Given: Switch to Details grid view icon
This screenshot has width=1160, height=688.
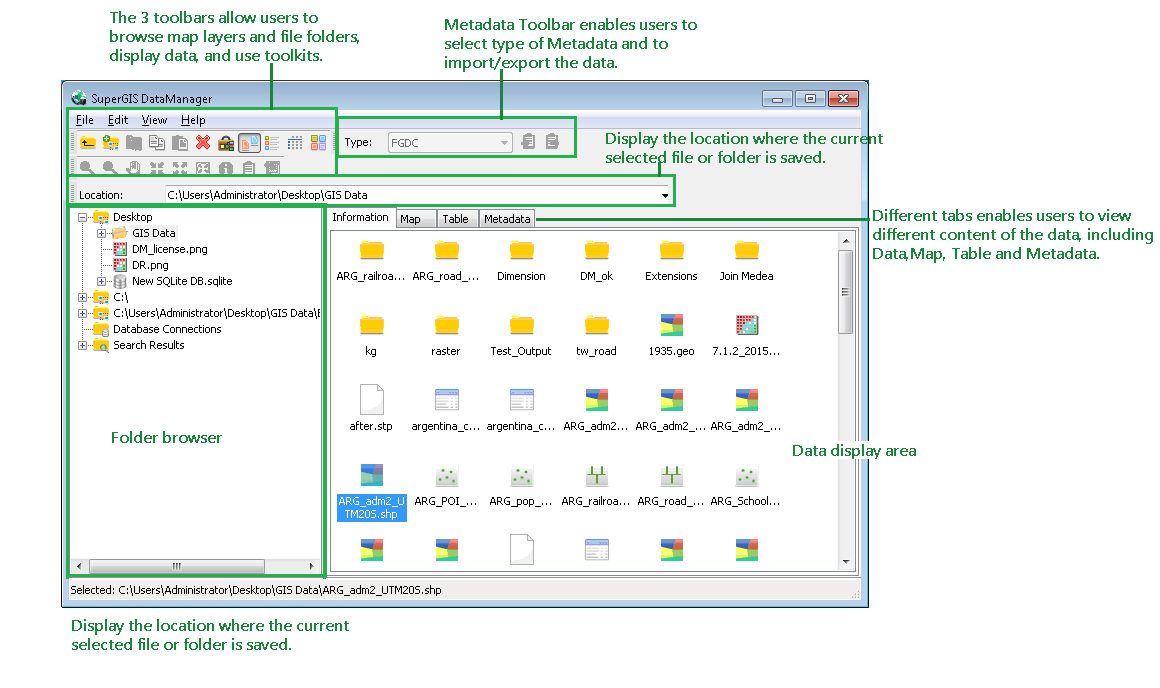Looking at the screenshot, I should pos(295,143).
